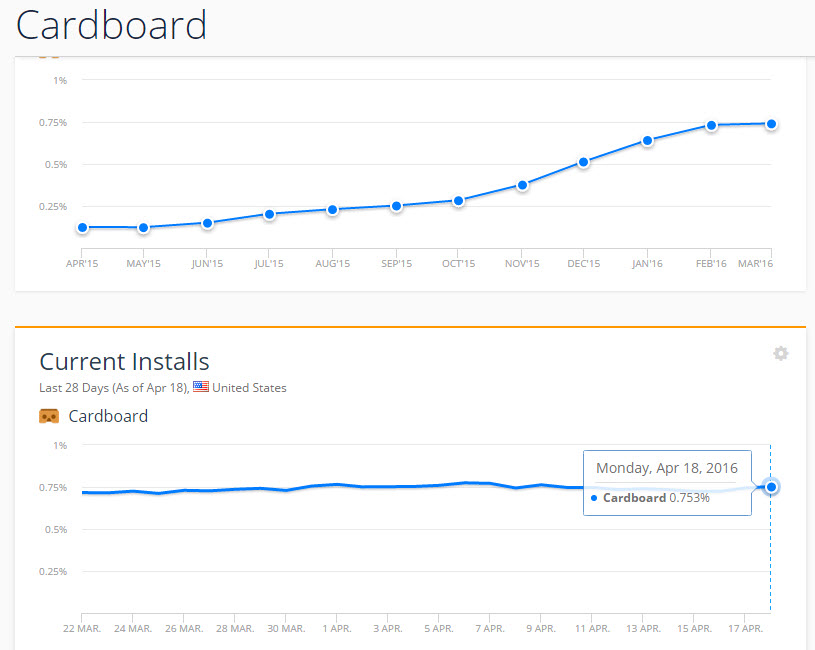The image size is (815, 650).
Task: Select the AUG'15 data point
Action: click(x=333, y=210)
